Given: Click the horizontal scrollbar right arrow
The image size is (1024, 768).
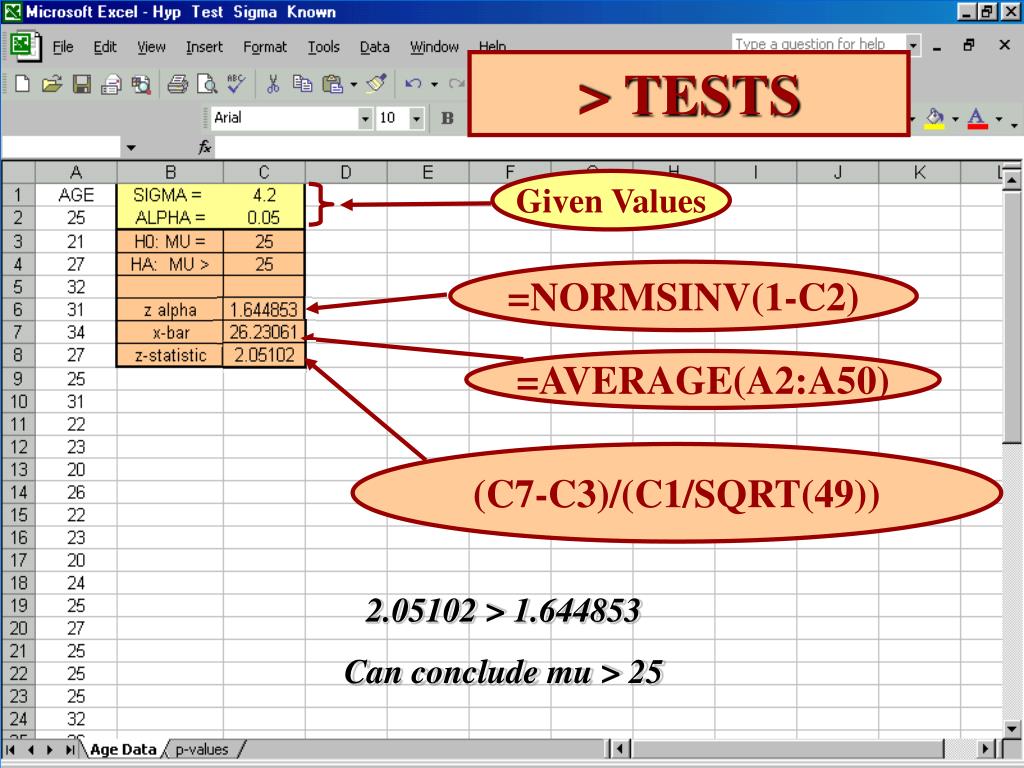Looking at the screenshot, I should pyautogui.click(x=985, y=748).
